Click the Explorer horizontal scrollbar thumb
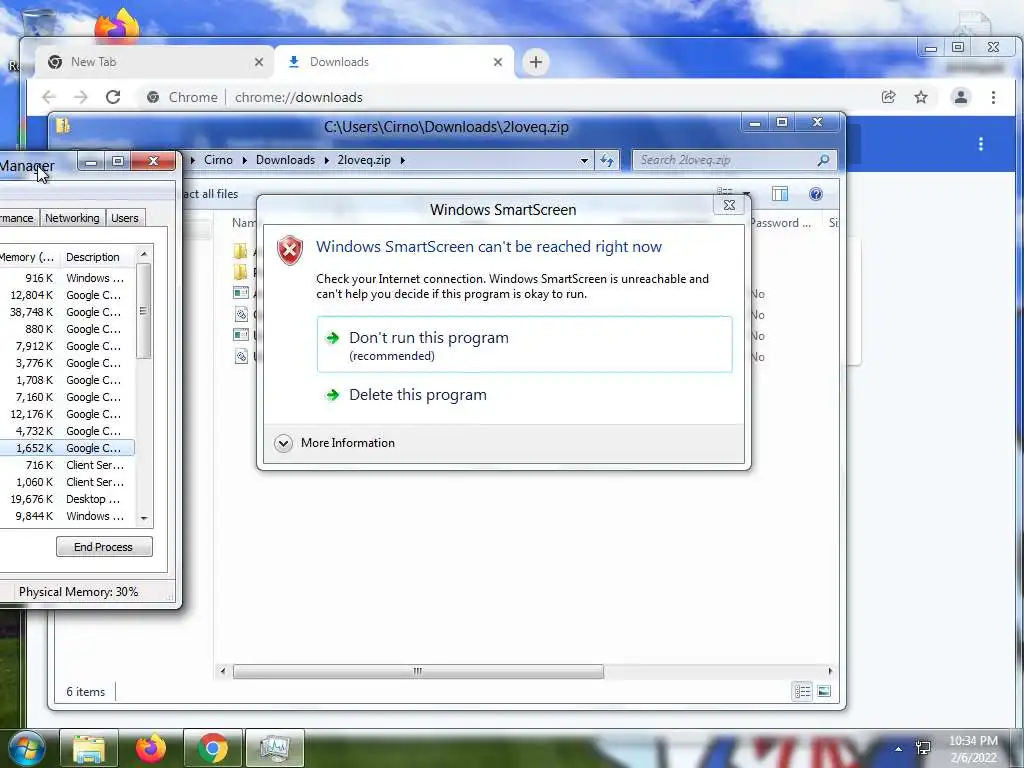Image resolution: width=1024 pixels, height=768 pixels. 418,671
